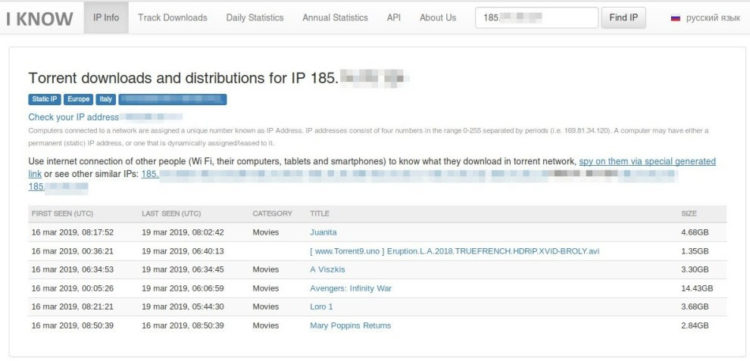The height and width of the screenshot is (361, 750).
Task: Click the CATEGORY column header
Action: pyautogui.click(x=272, y=213)
